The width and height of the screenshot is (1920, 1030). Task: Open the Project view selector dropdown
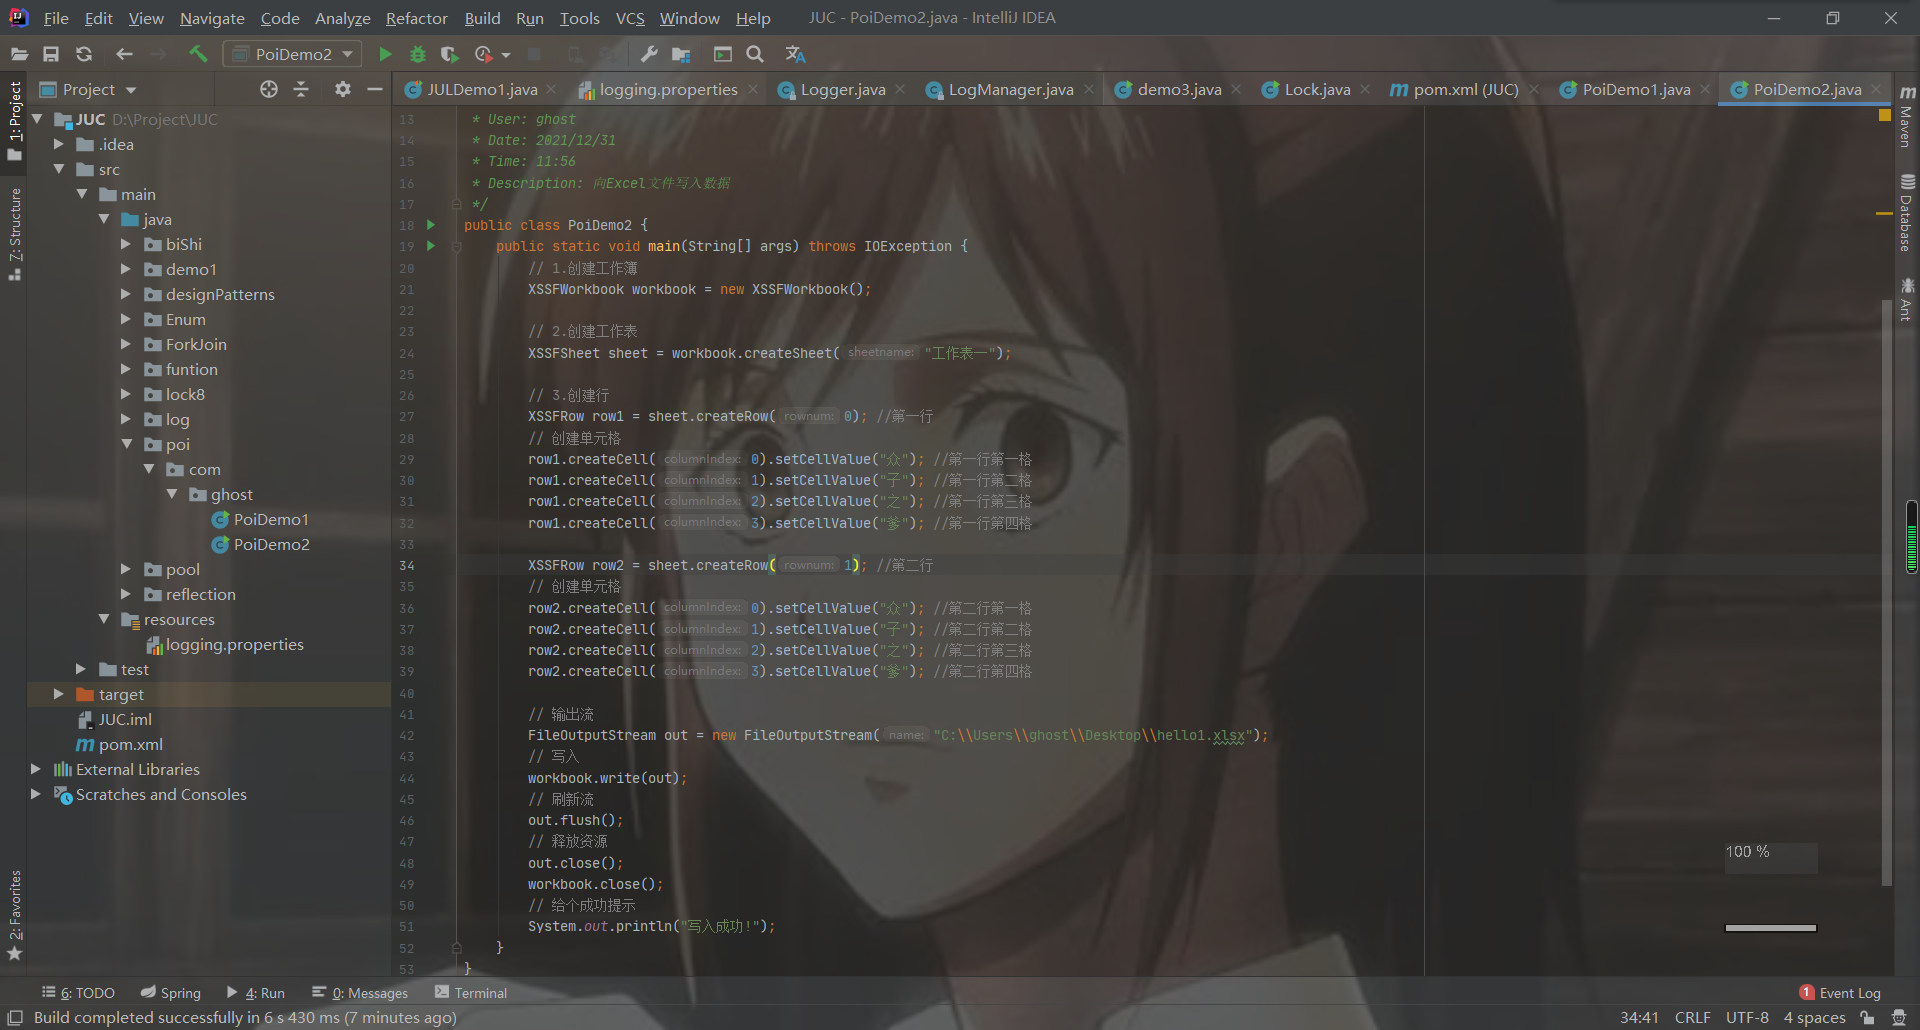click(88, 89)
